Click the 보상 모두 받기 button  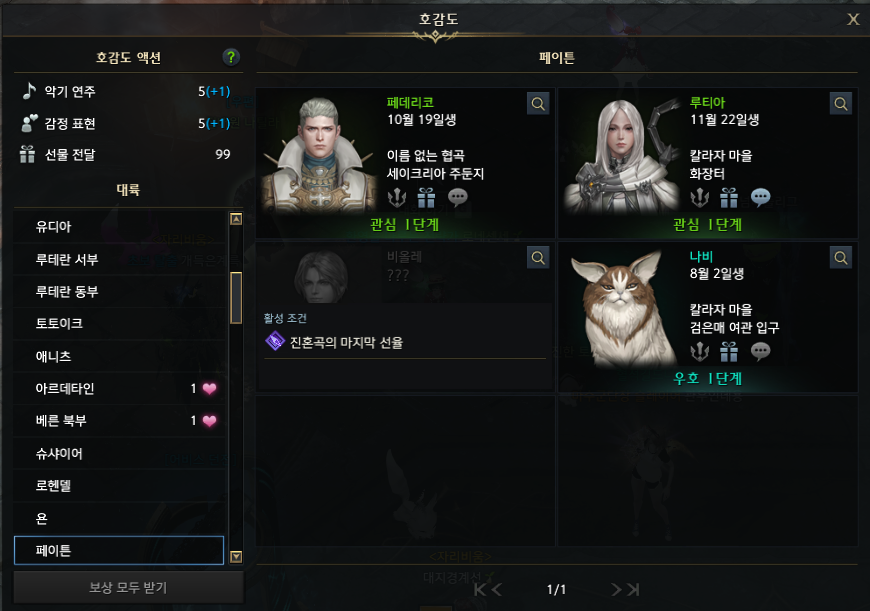coord(128,587)
